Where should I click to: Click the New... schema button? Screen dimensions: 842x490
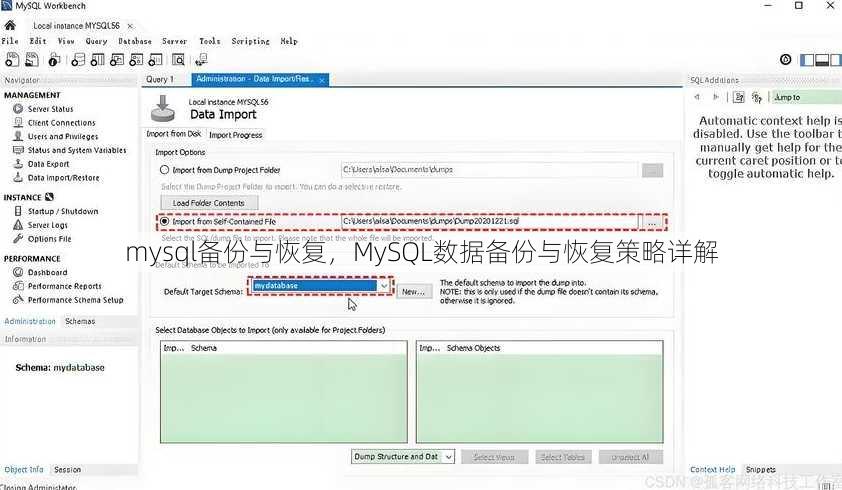pyautogui.click(x=413, y=292)
